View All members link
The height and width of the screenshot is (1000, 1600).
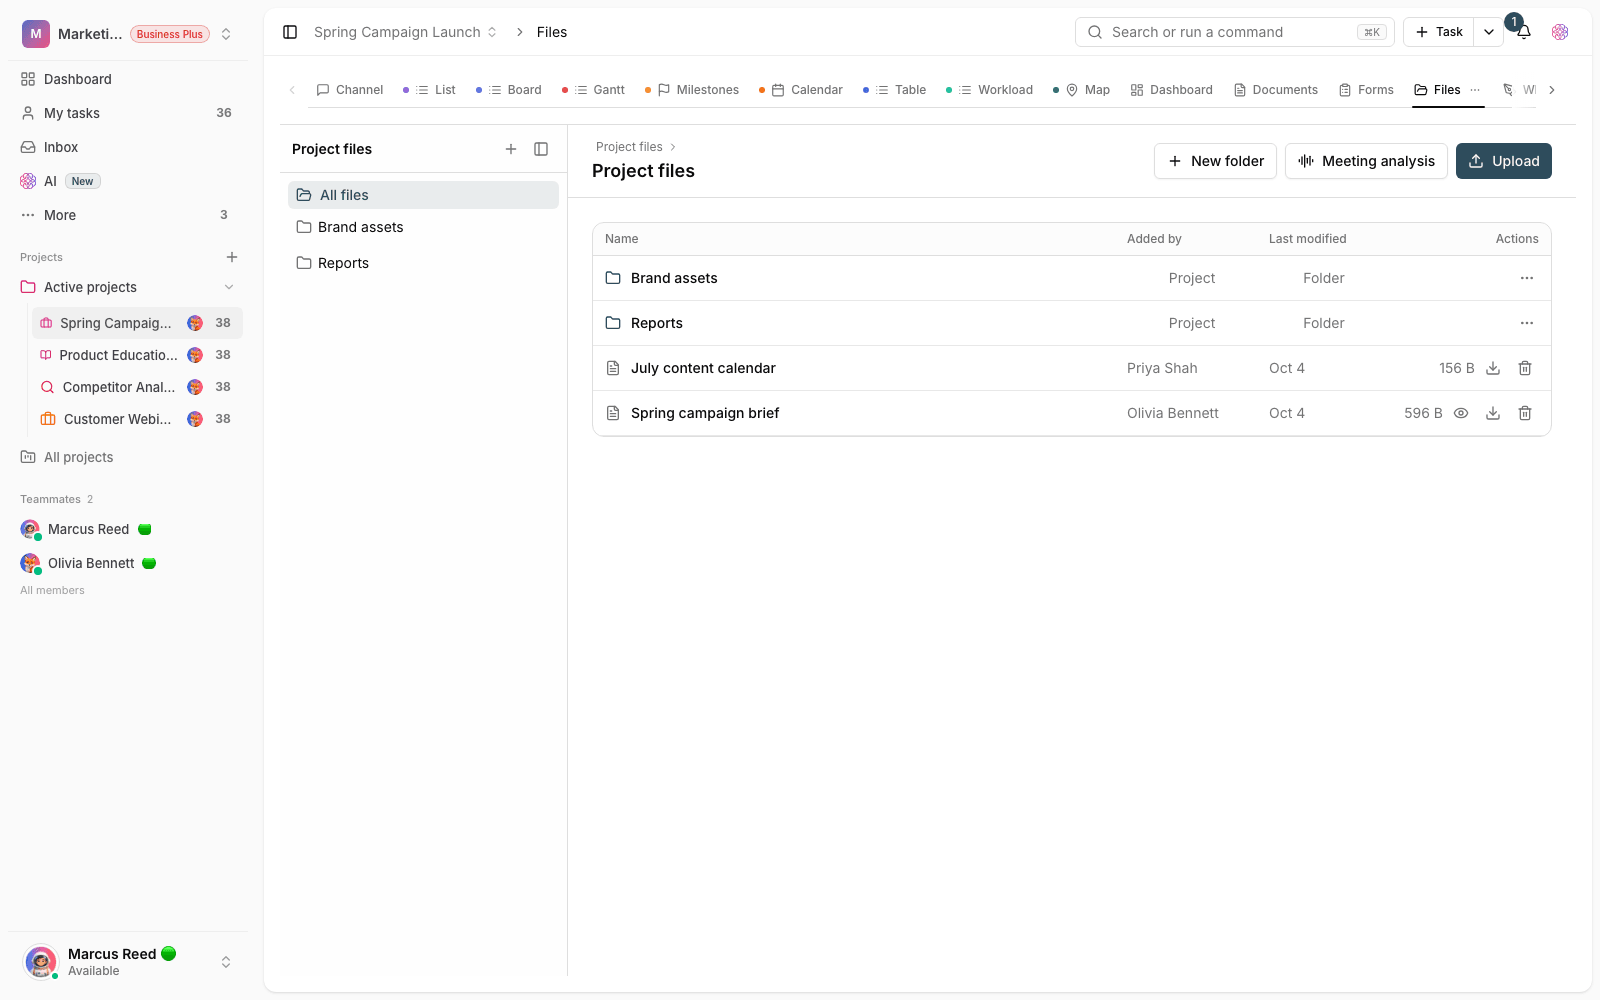coord(52,590)
